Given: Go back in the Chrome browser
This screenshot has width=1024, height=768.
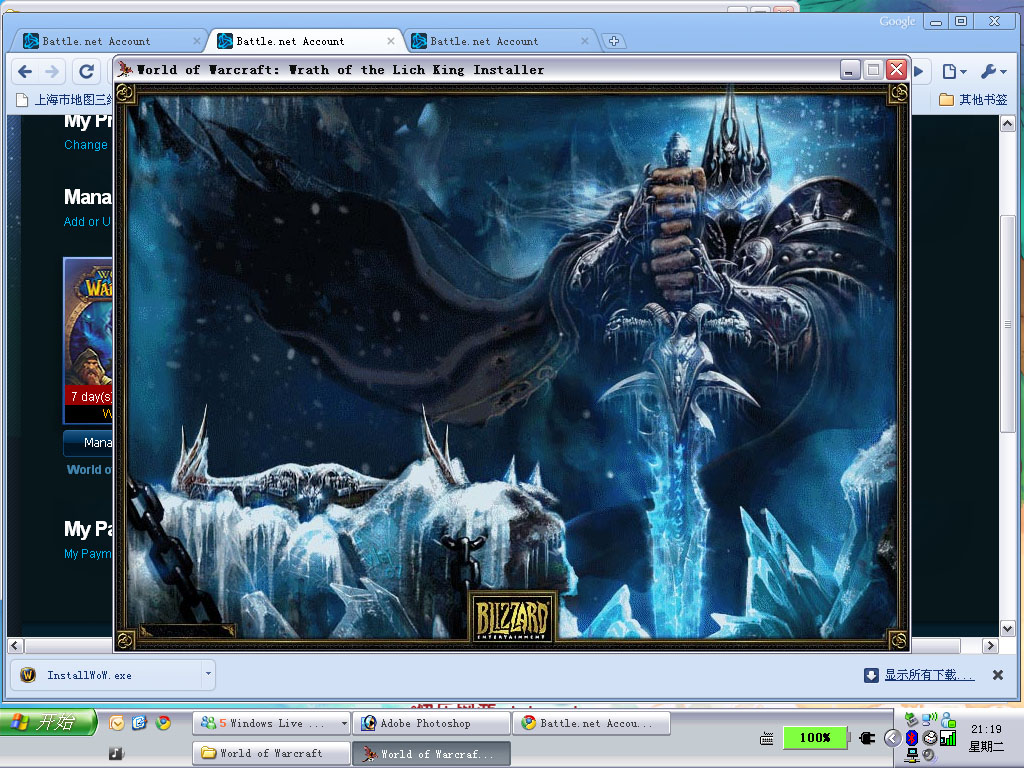Looking at the screenshot, I should 25,71.
